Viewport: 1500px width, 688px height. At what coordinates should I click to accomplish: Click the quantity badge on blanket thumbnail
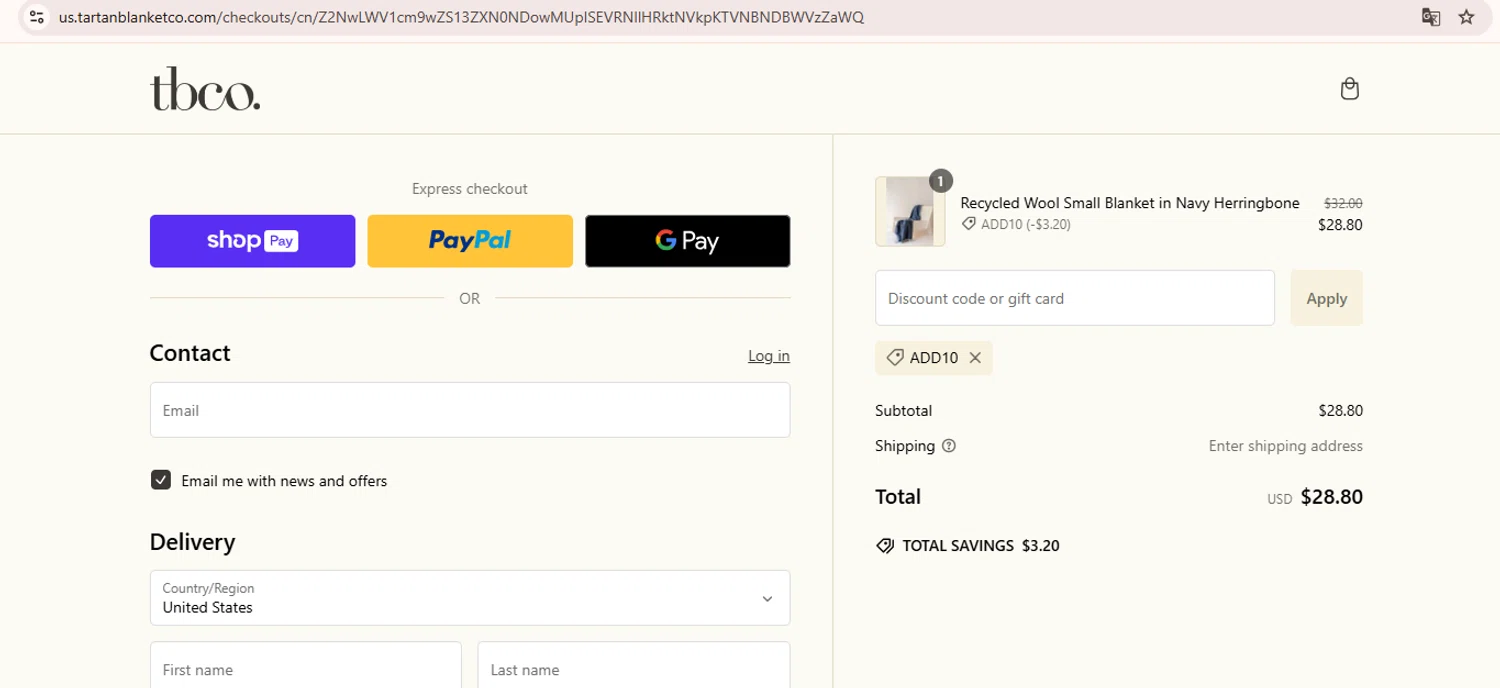click(940, 181)
